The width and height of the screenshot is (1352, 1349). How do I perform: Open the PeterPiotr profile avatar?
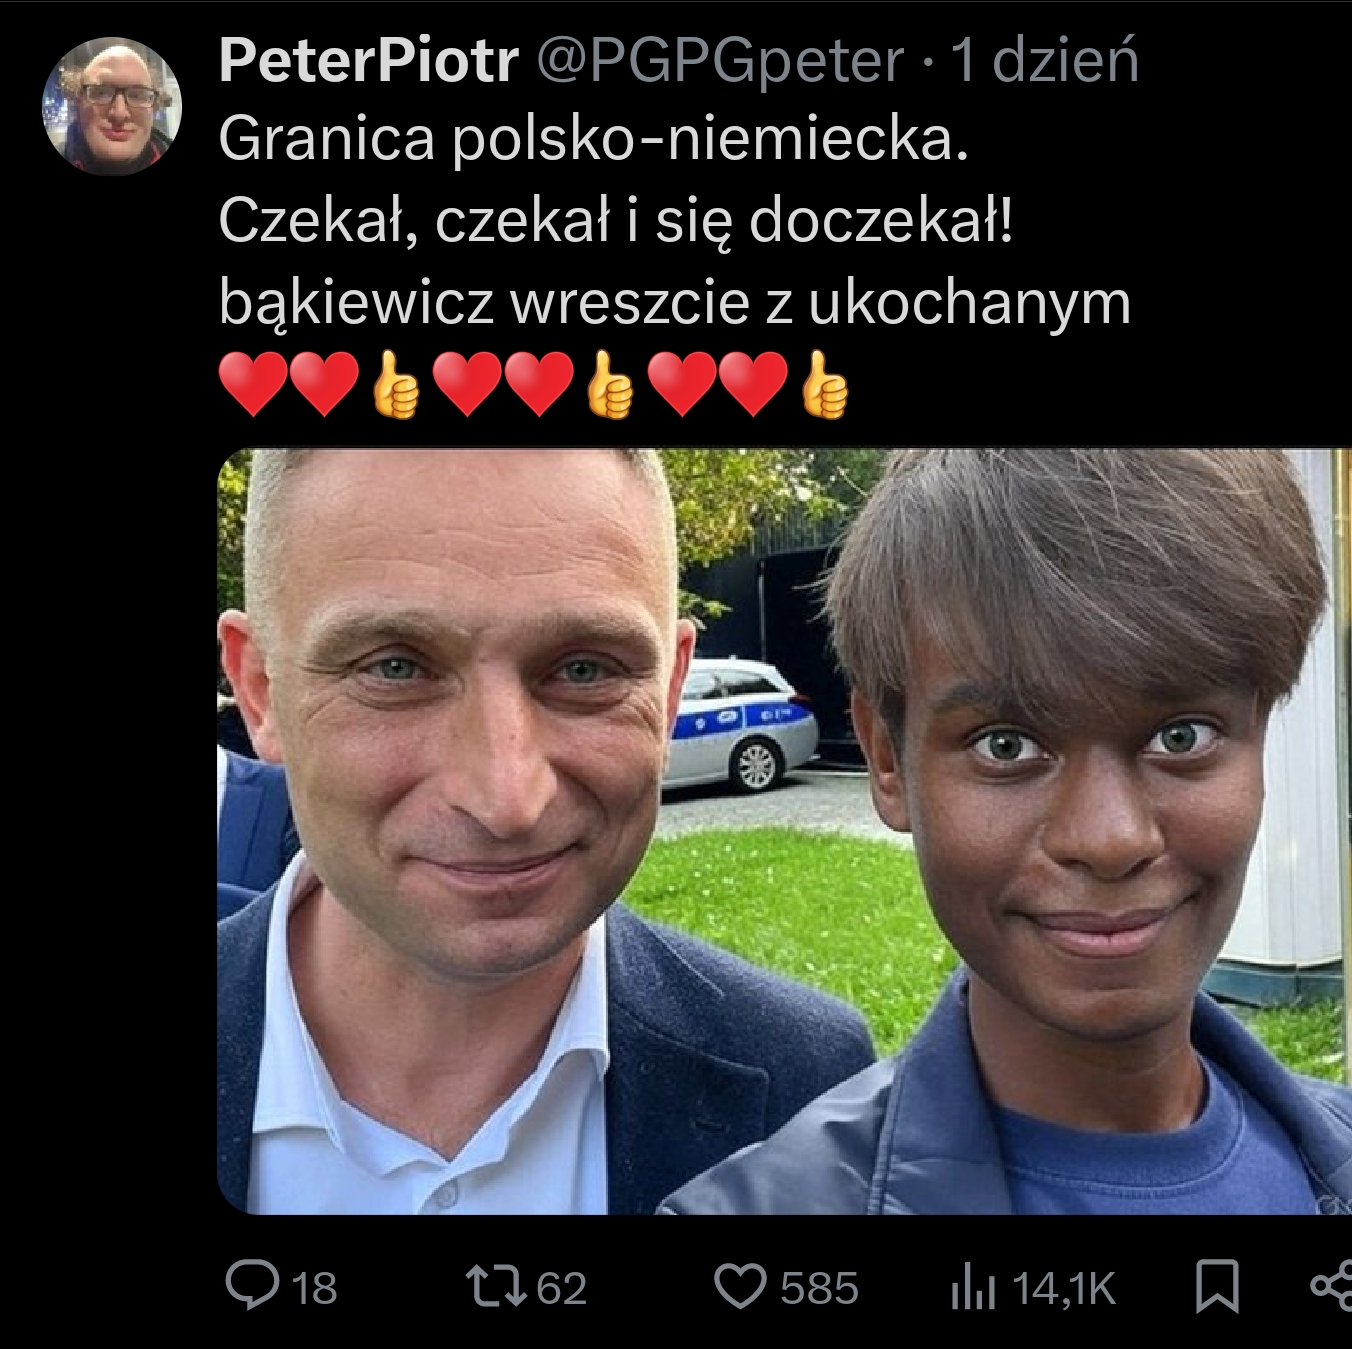pyautogui.click(x=112, y=107)
